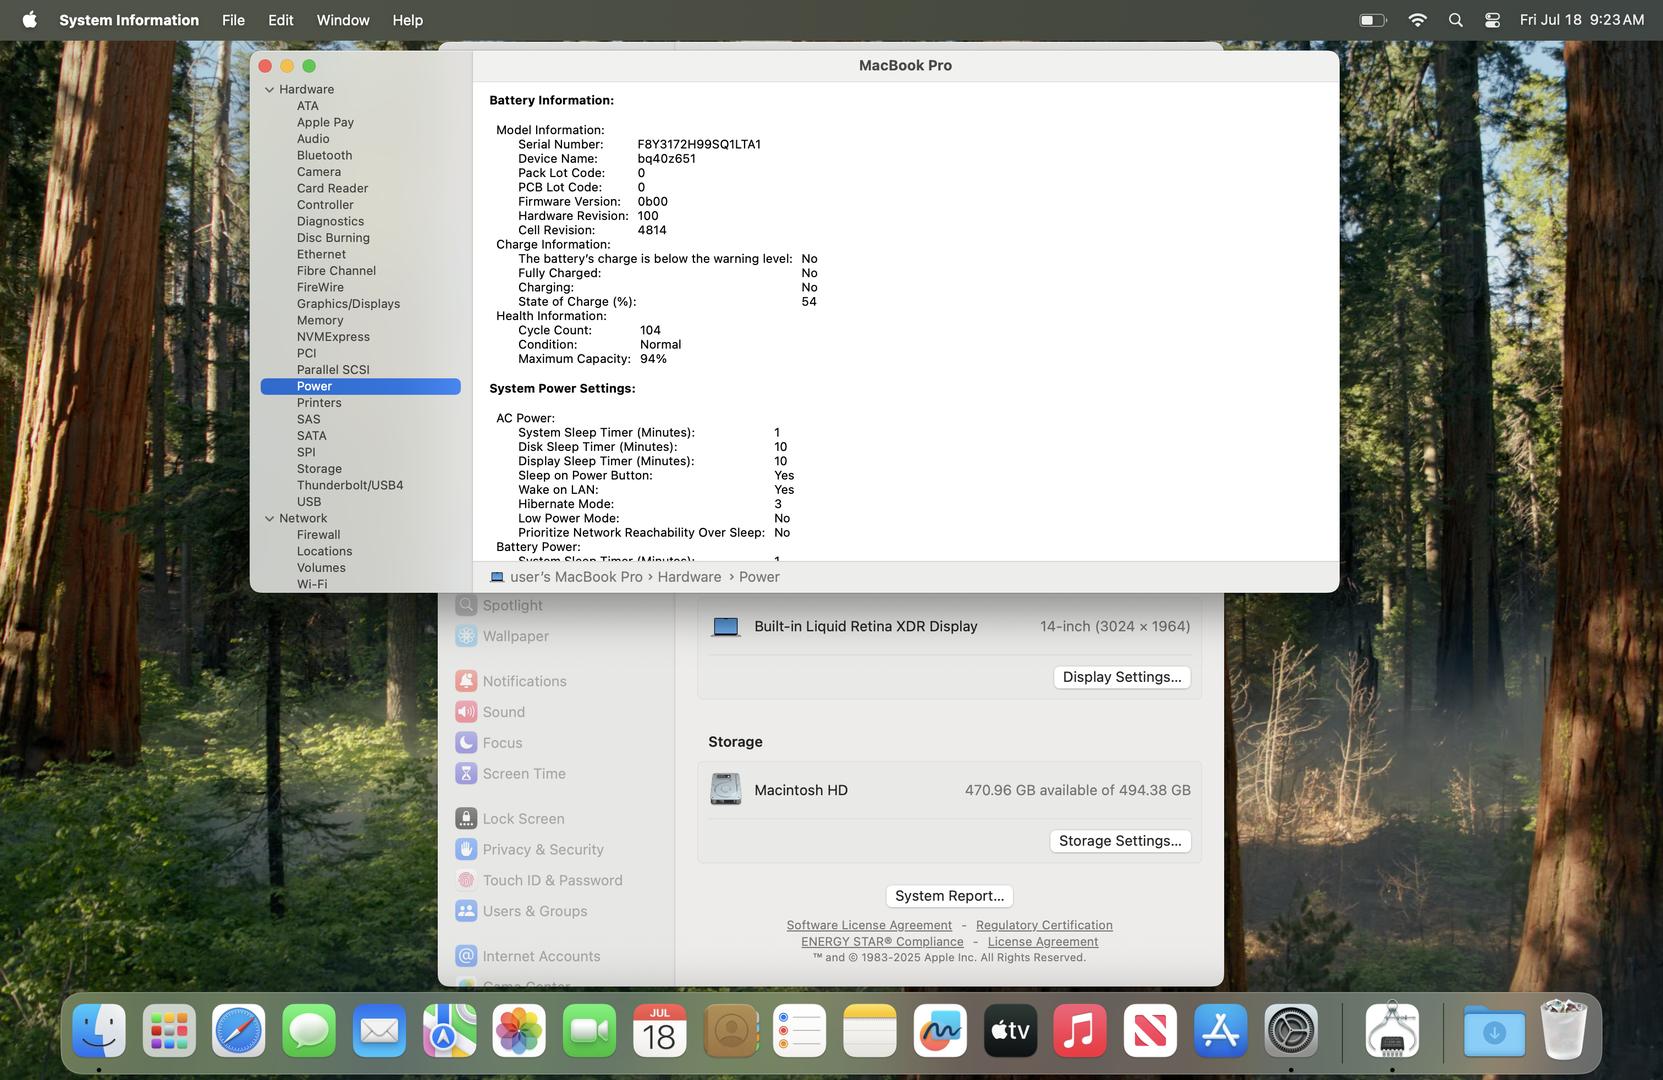Open Messages app in the Dock
Image resolution: width=1663 pixels, height=1080 pixels.
(x=309, y=1031)
